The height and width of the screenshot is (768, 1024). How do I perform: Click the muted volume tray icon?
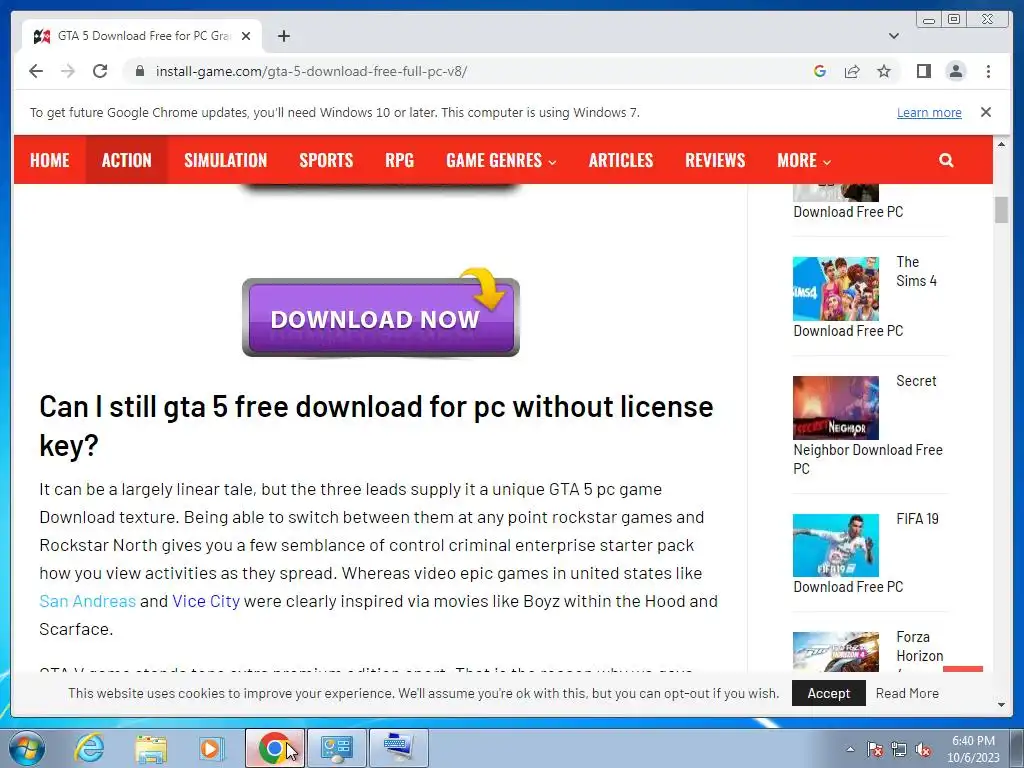923,750
